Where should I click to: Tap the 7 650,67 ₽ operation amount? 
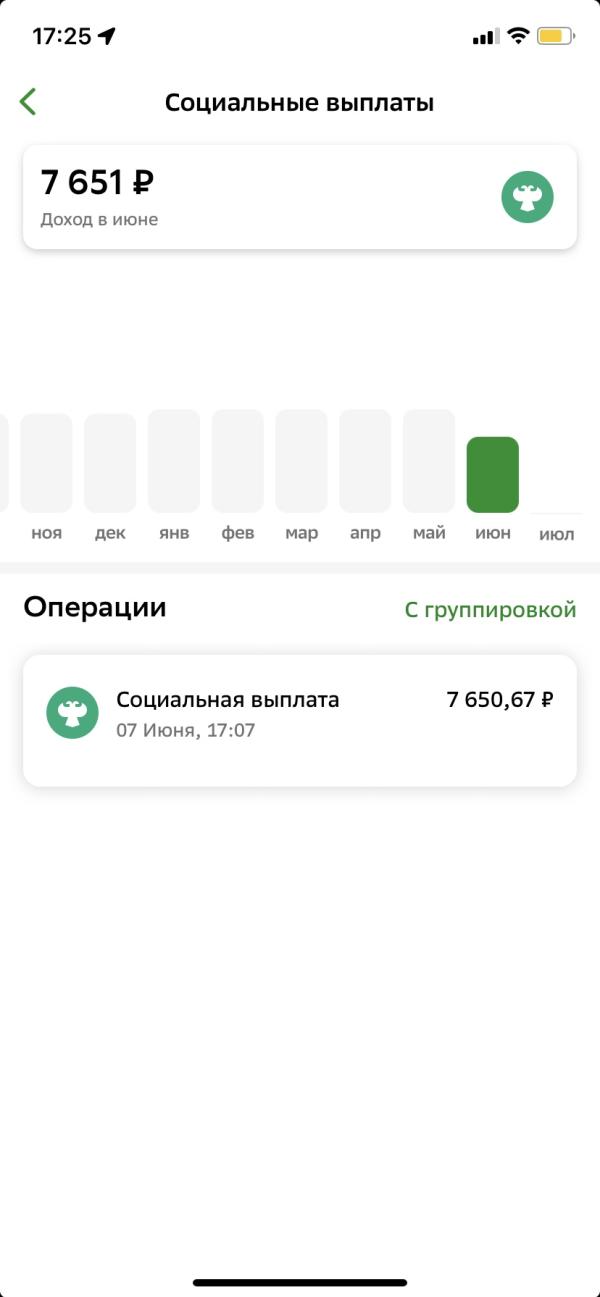tap(500, 700)
